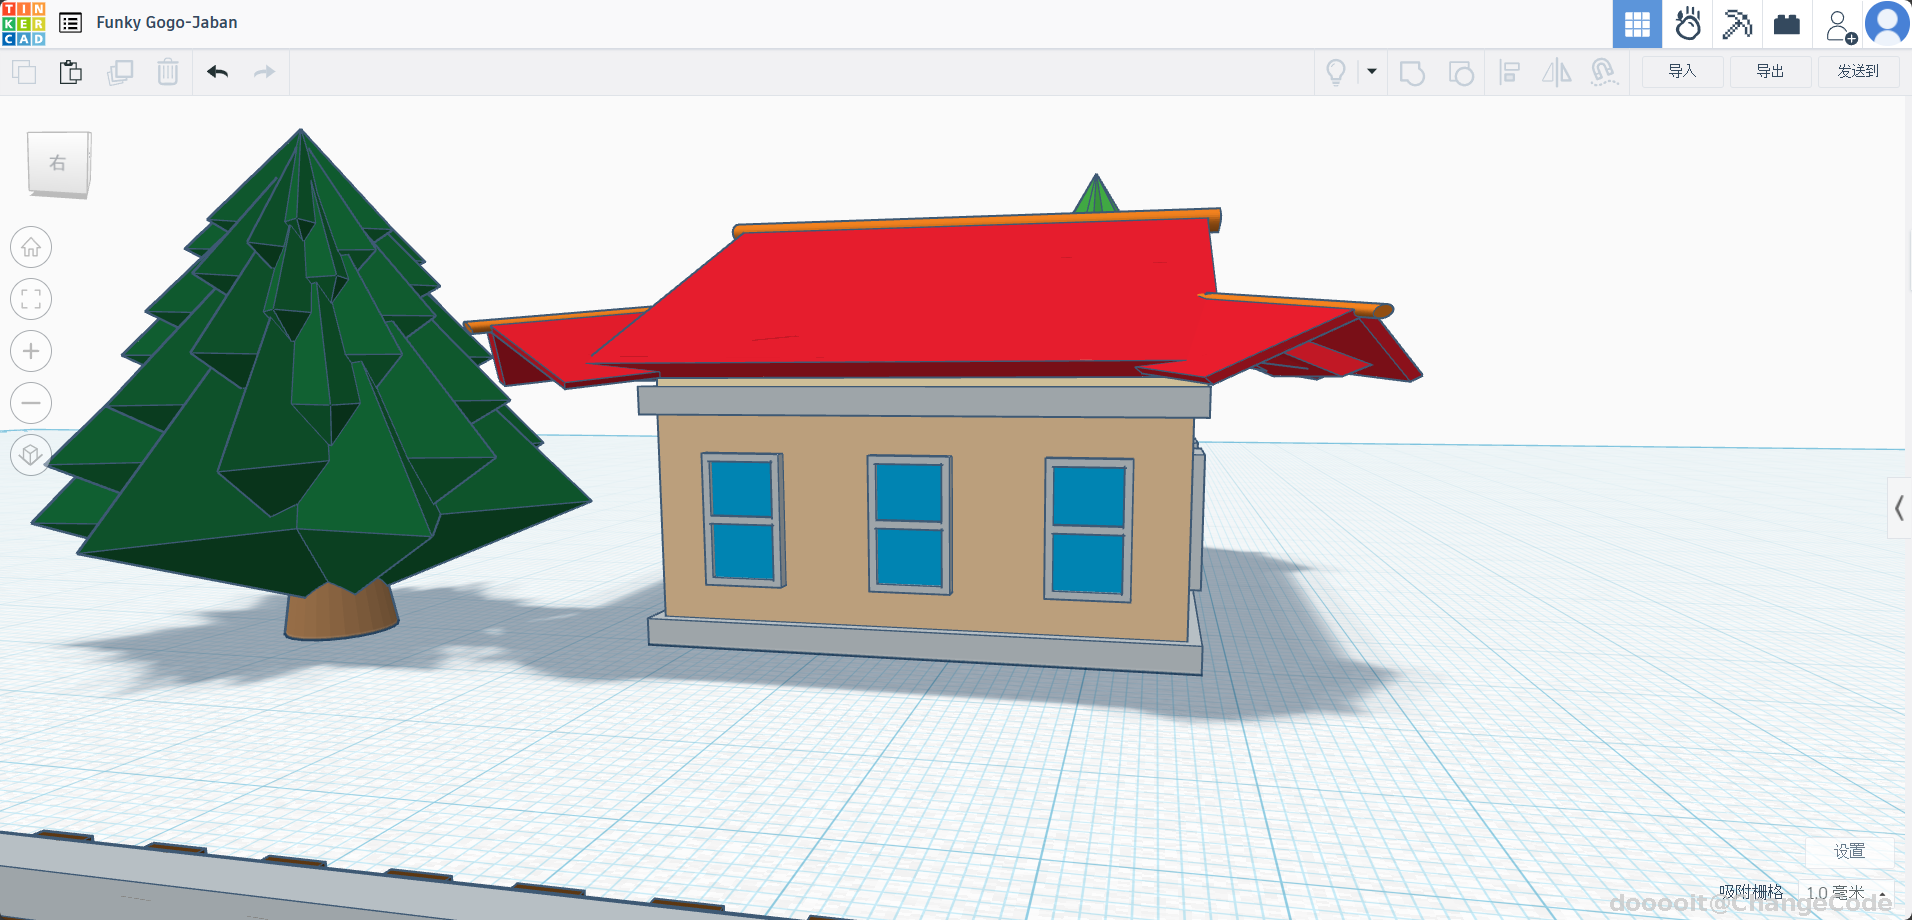Image resolution: width=1912 pixels, height=920 pixels.
Task: Click the Mirror tool icon
Action: 1557,72
